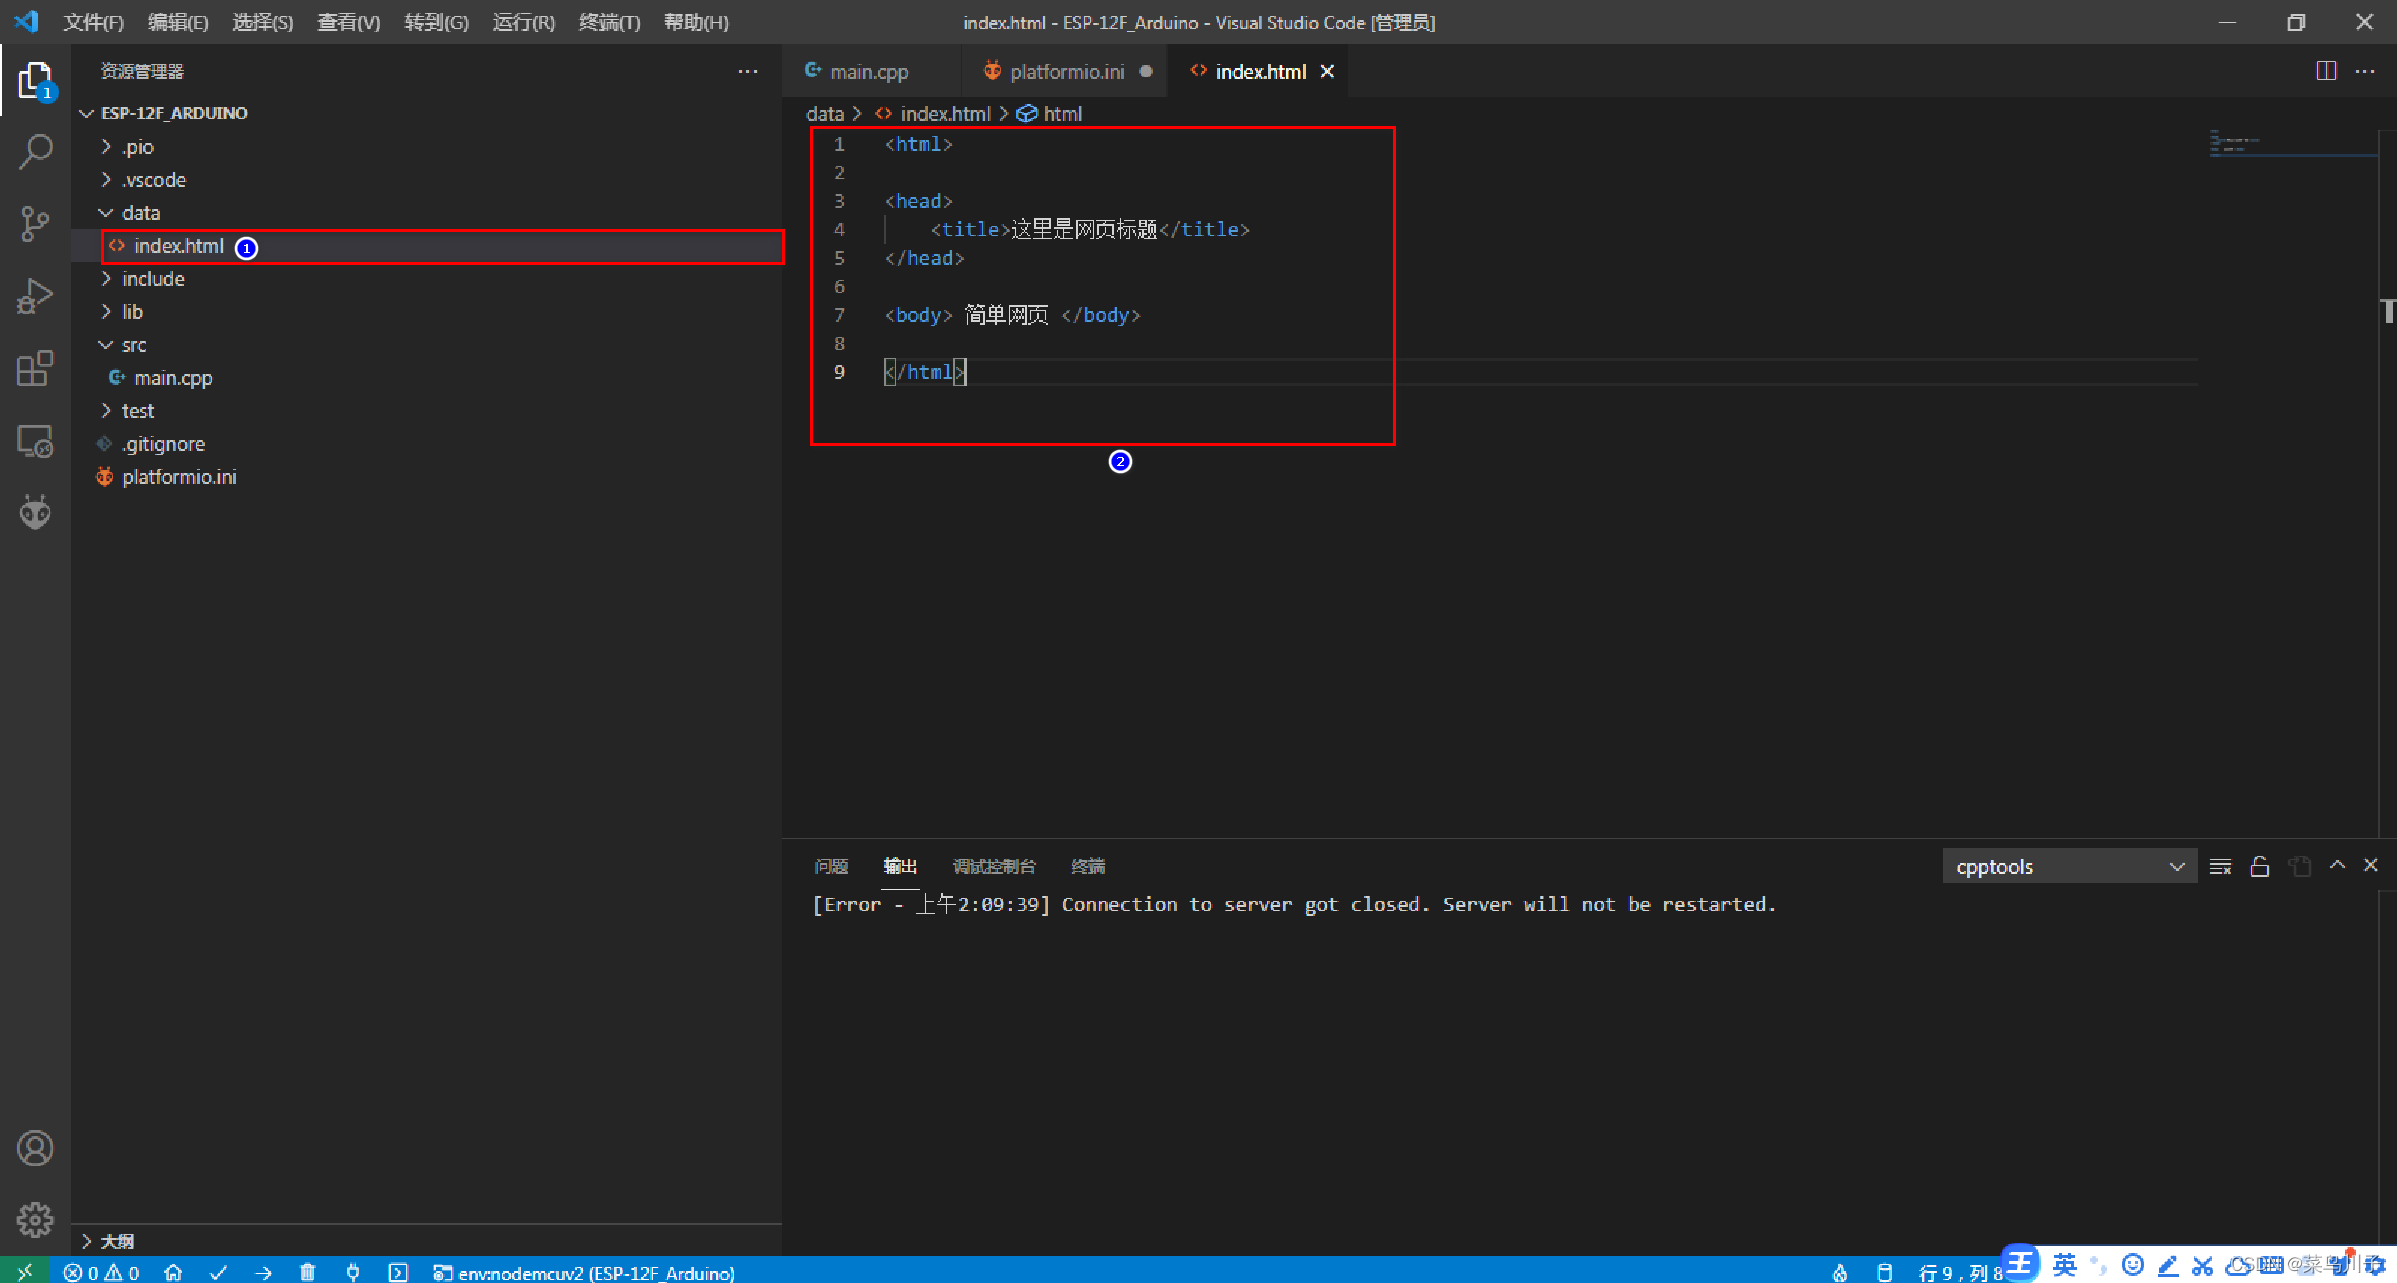Open the PlatformIO alien icon panel
Viewport: 2397px width, 1283px height.
point(35,512)
